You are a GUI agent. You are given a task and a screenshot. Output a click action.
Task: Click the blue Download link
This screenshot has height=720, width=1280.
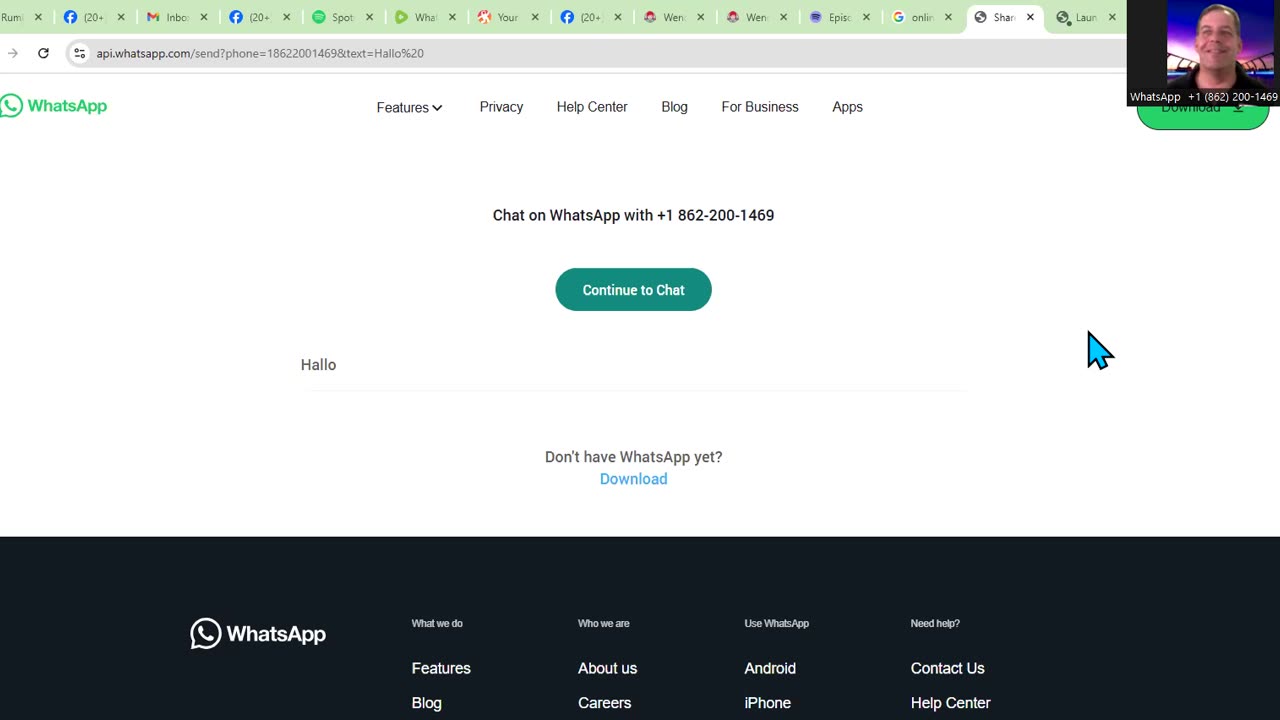633,479
